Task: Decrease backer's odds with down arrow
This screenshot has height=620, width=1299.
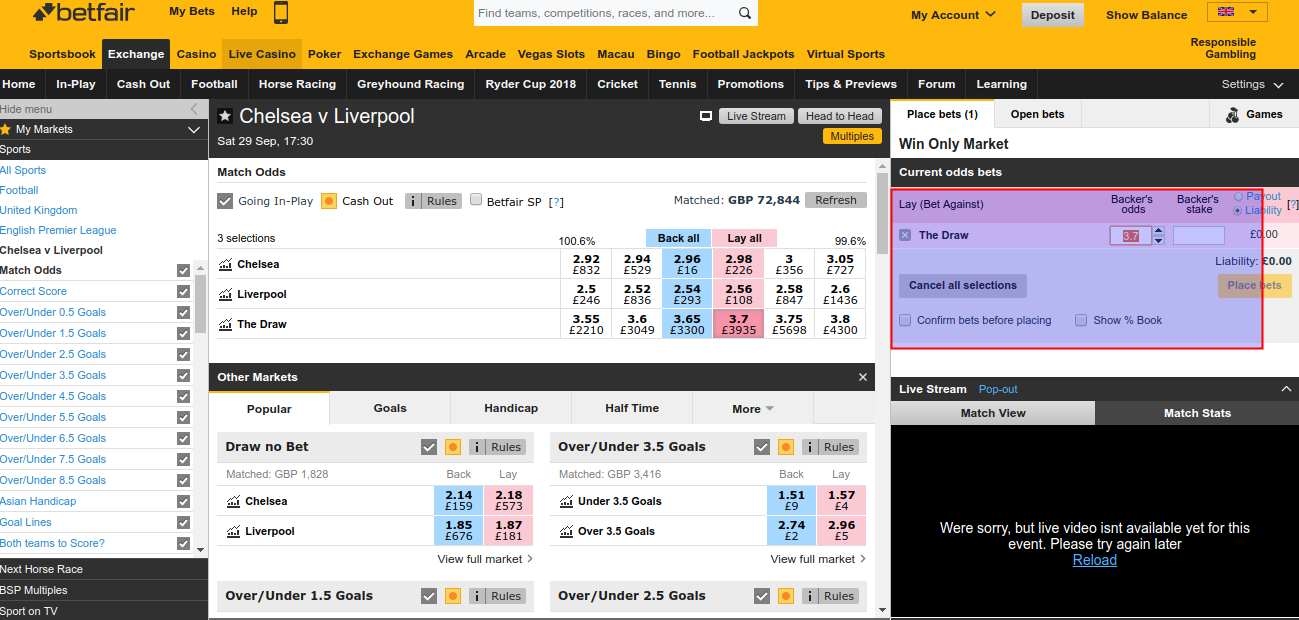Action: click(x=1159, y=240)
